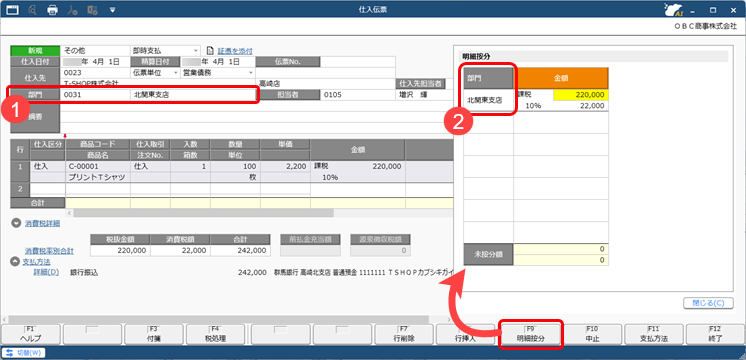Click the F9 明細按分 button
This screenshot has height=360, width=746.
click(x=530, y=334)
